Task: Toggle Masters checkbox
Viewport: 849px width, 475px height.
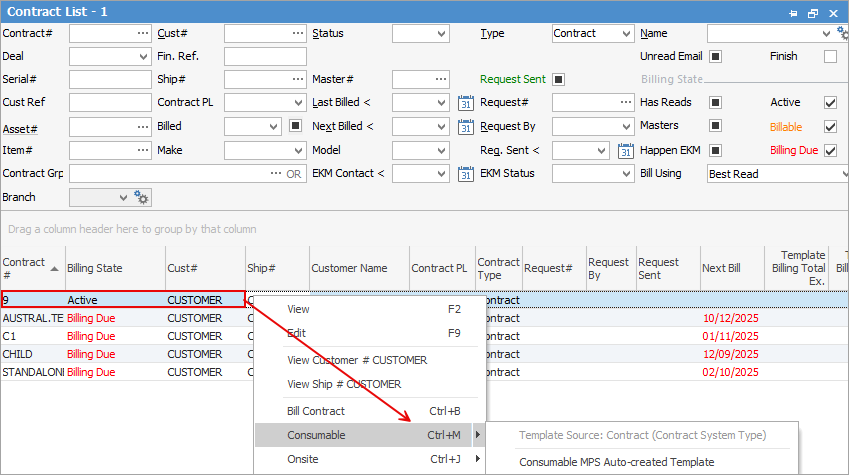Action: tap(715, 126)
